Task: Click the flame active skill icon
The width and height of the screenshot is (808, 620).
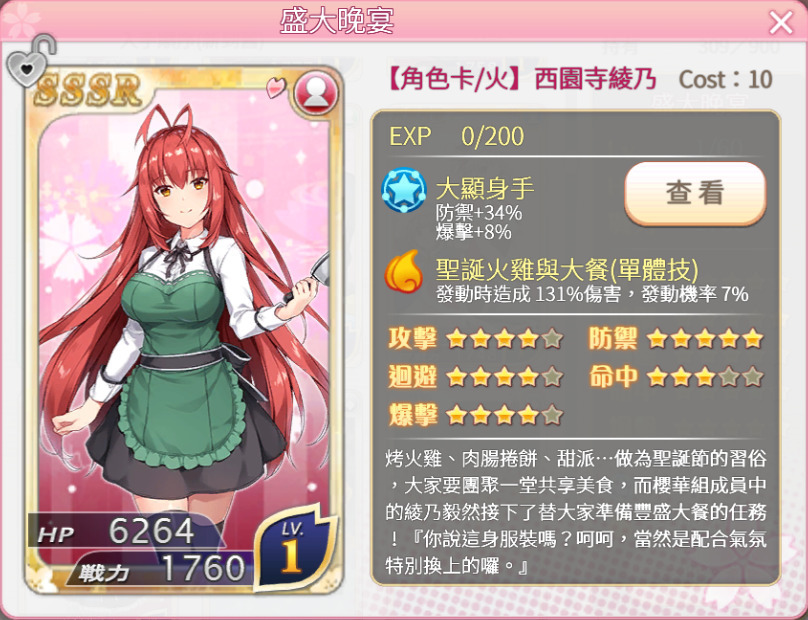Action: click(x=403, y=272)
